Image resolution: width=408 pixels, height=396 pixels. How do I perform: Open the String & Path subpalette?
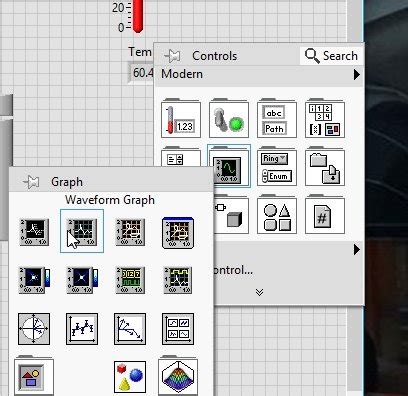(x=277, y=119)
